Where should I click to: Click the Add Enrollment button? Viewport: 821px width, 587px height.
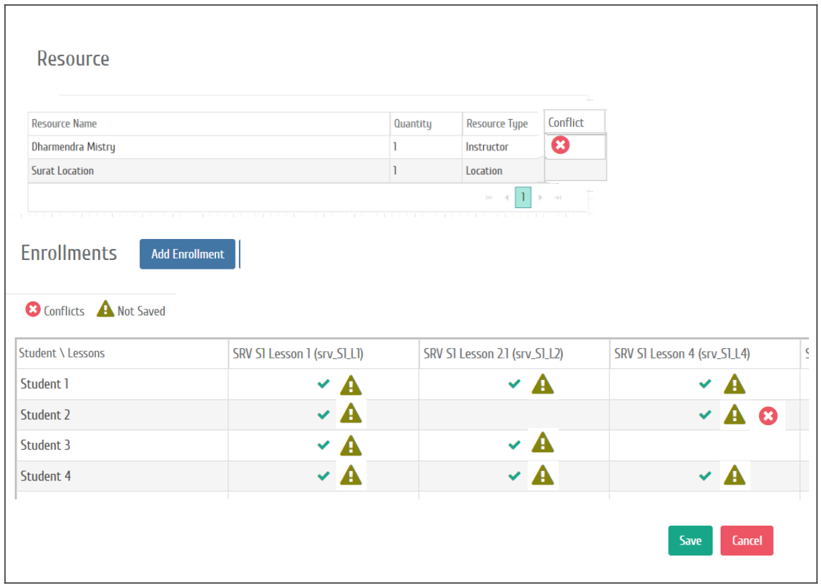click(187, 254)
